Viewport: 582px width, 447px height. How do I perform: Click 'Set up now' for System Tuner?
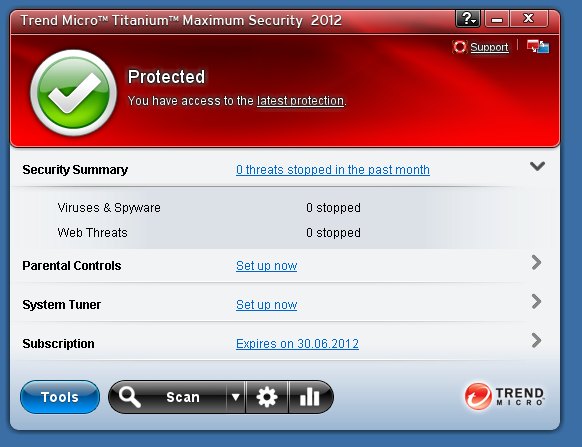pyautogui.click(x=267, y=304)
